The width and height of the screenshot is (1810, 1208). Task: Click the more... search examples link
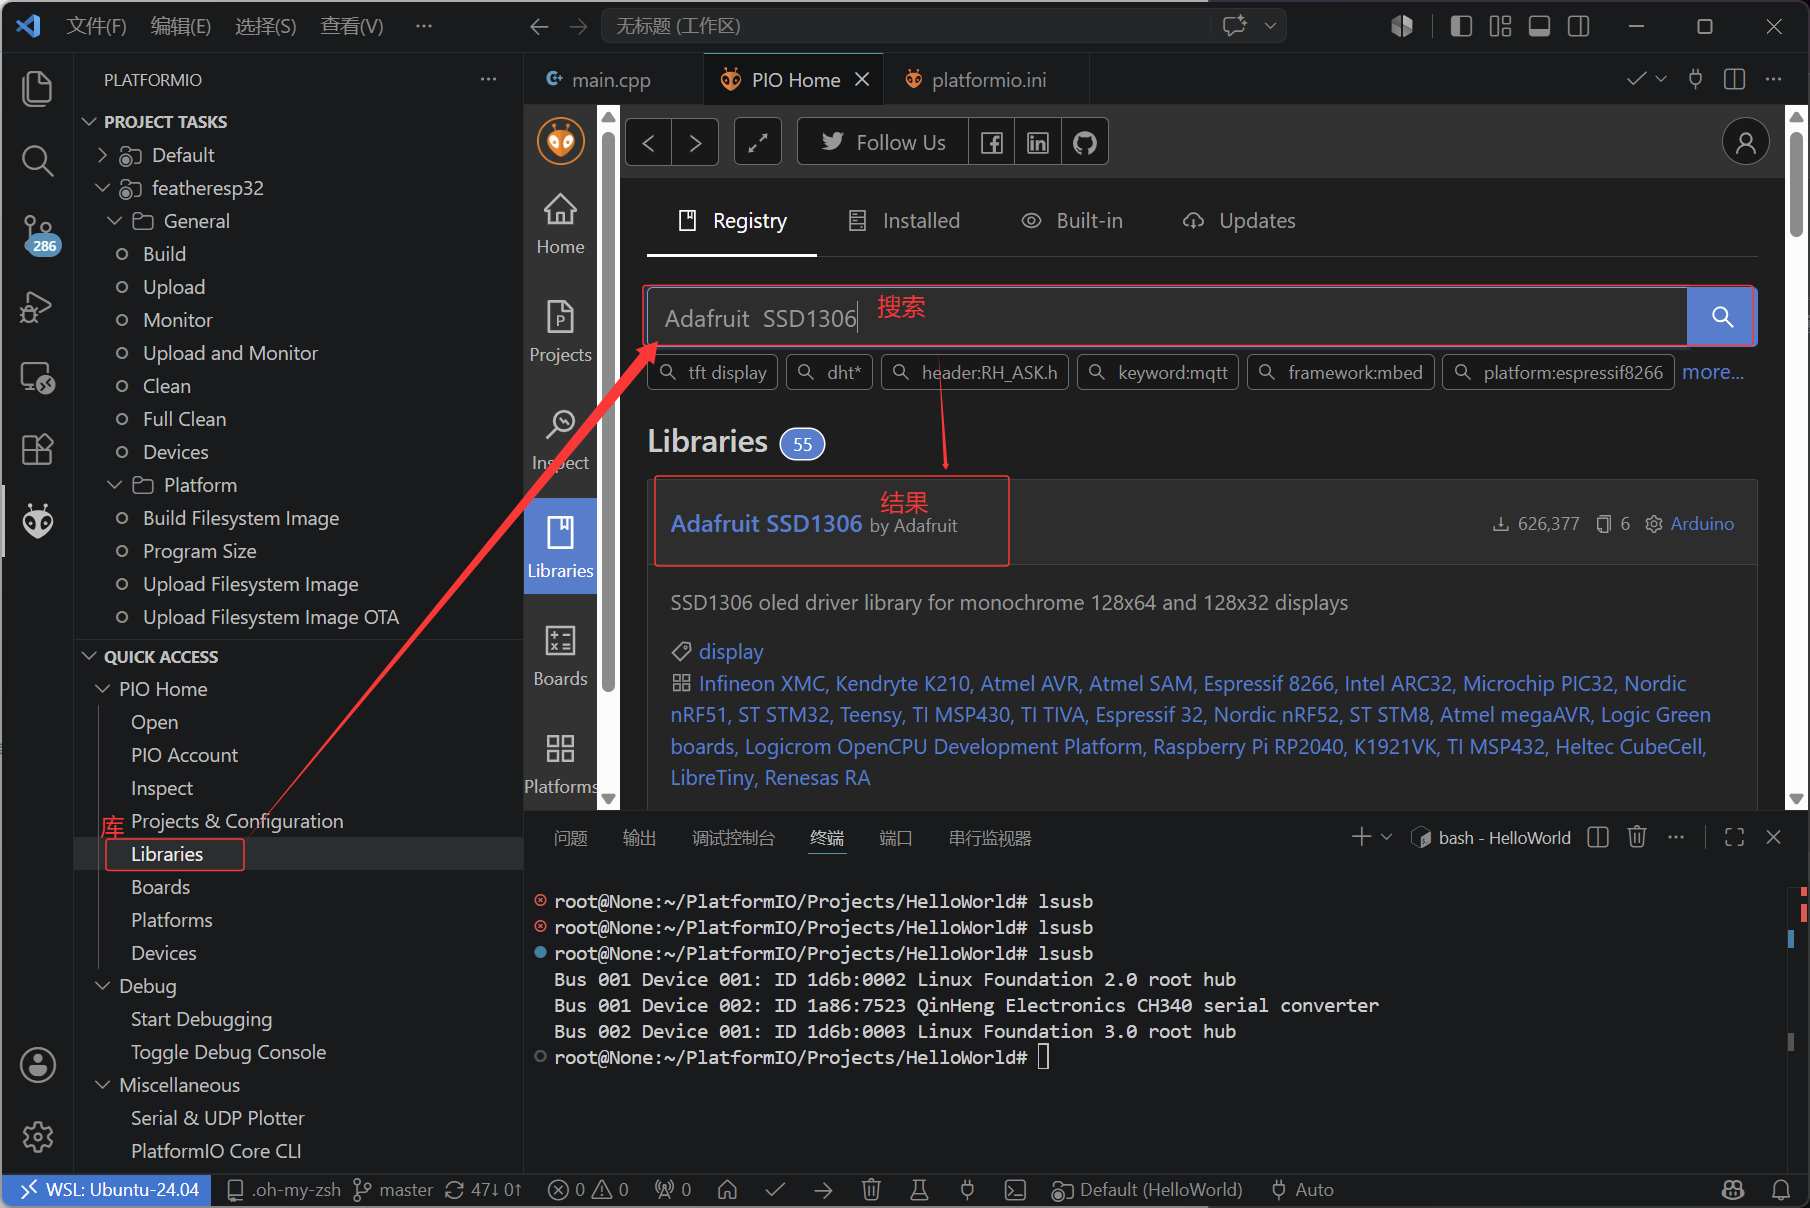pos(1713,372)
